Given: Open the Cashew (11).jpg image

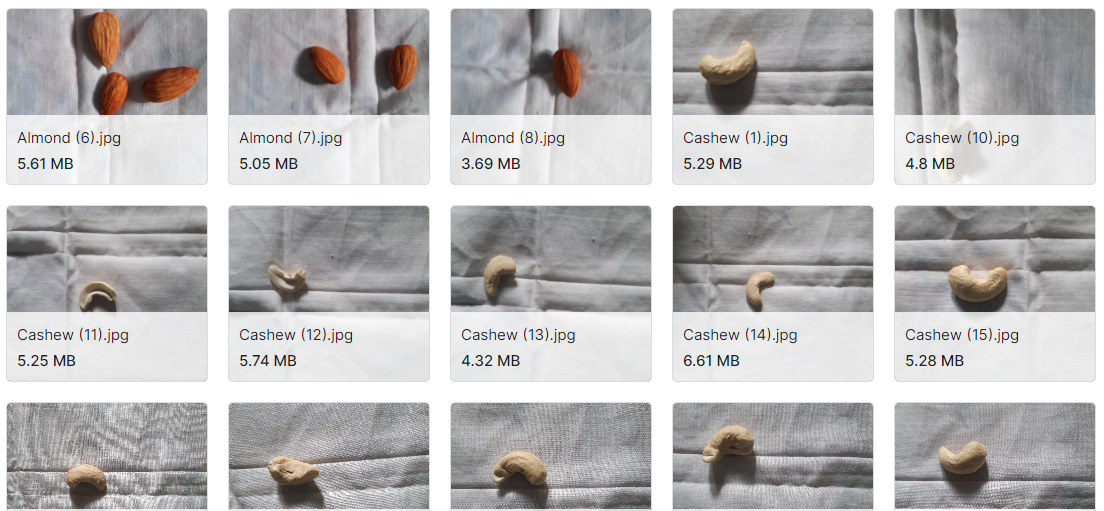Looking at the screenshot, I should point(107,259).
